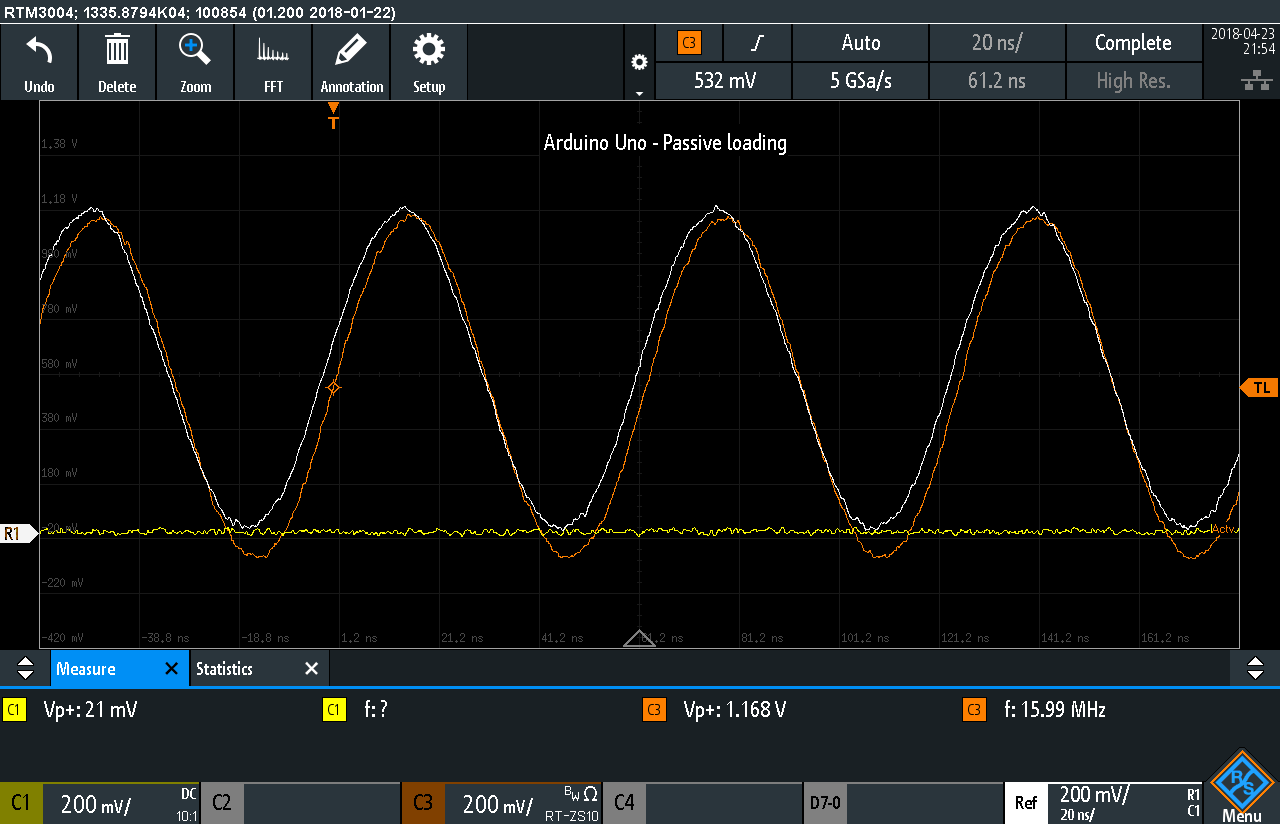Expand the results bar with up-down arrows

[x=24, y=668]
